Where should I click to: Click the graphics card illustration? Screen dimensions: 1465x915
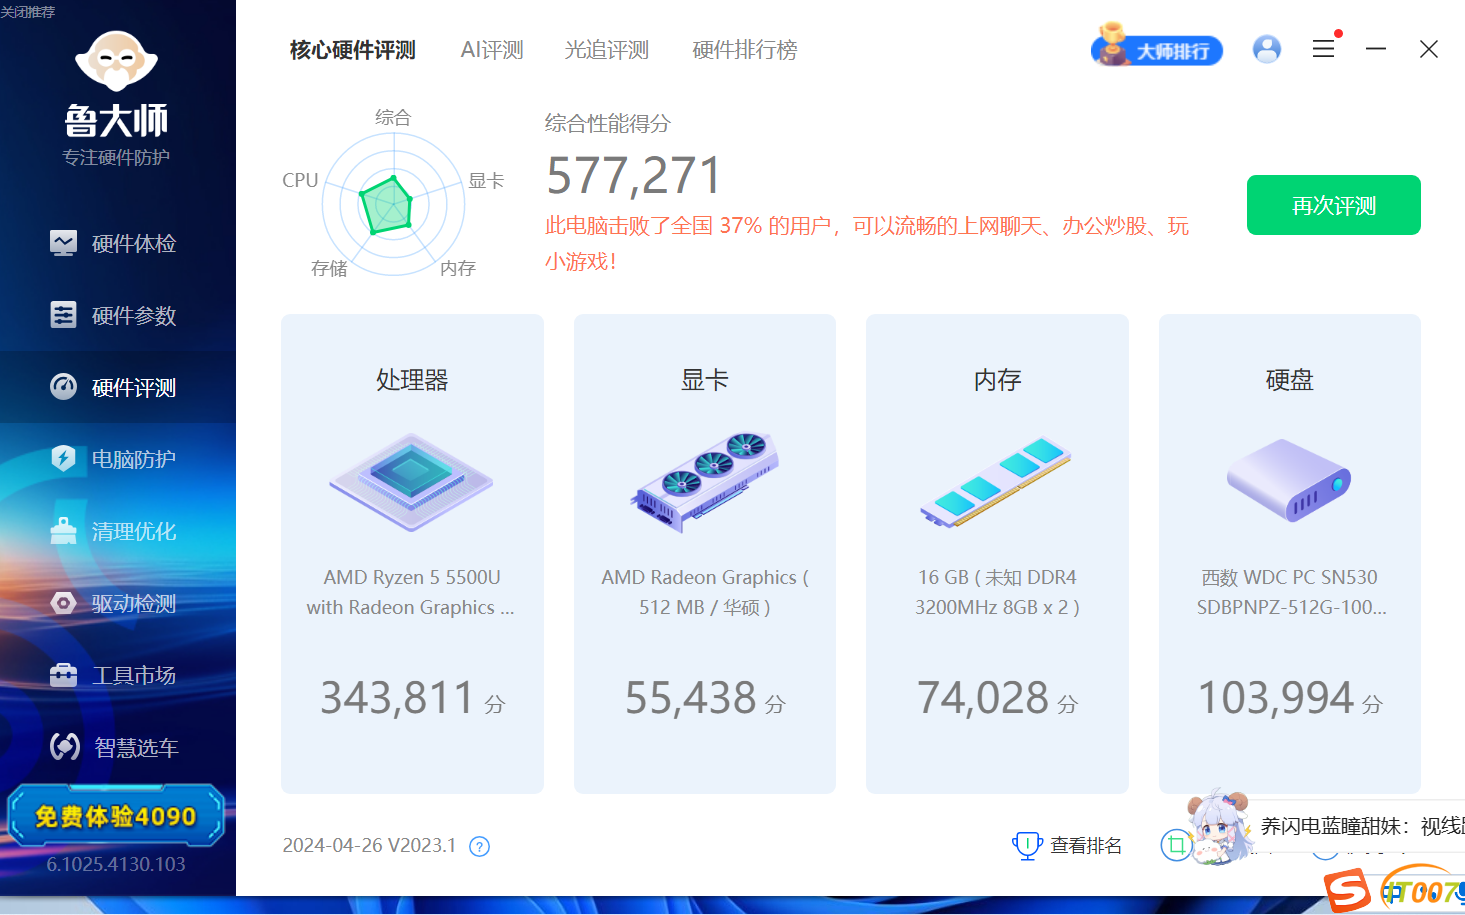pos(705,482)
